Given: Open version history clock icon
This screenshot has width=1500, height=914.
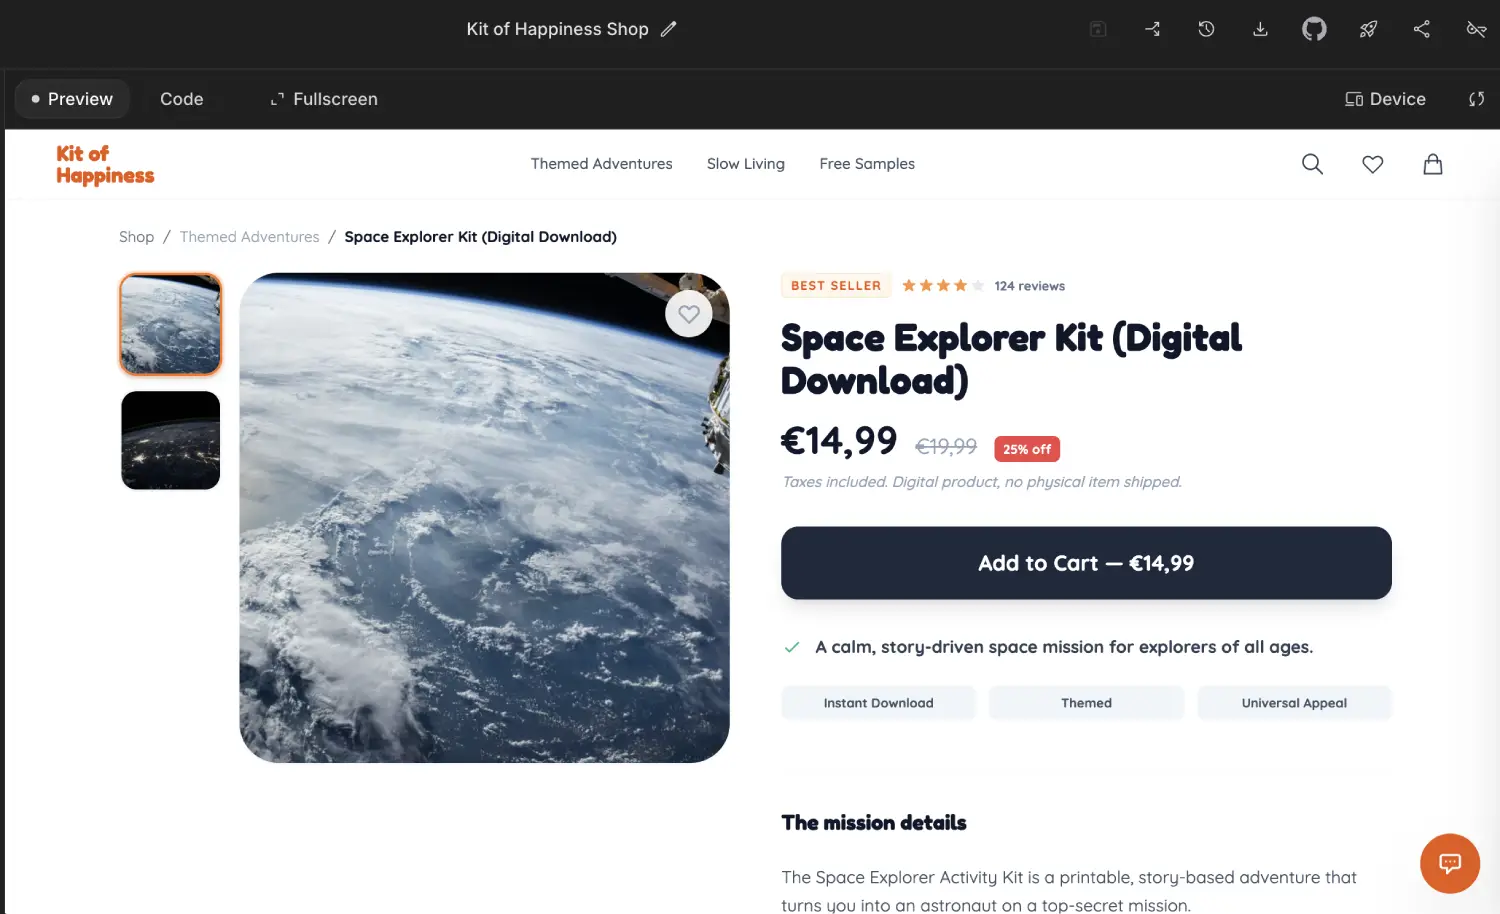Looking at the screenshot, I should click(x=1206, y=29).
